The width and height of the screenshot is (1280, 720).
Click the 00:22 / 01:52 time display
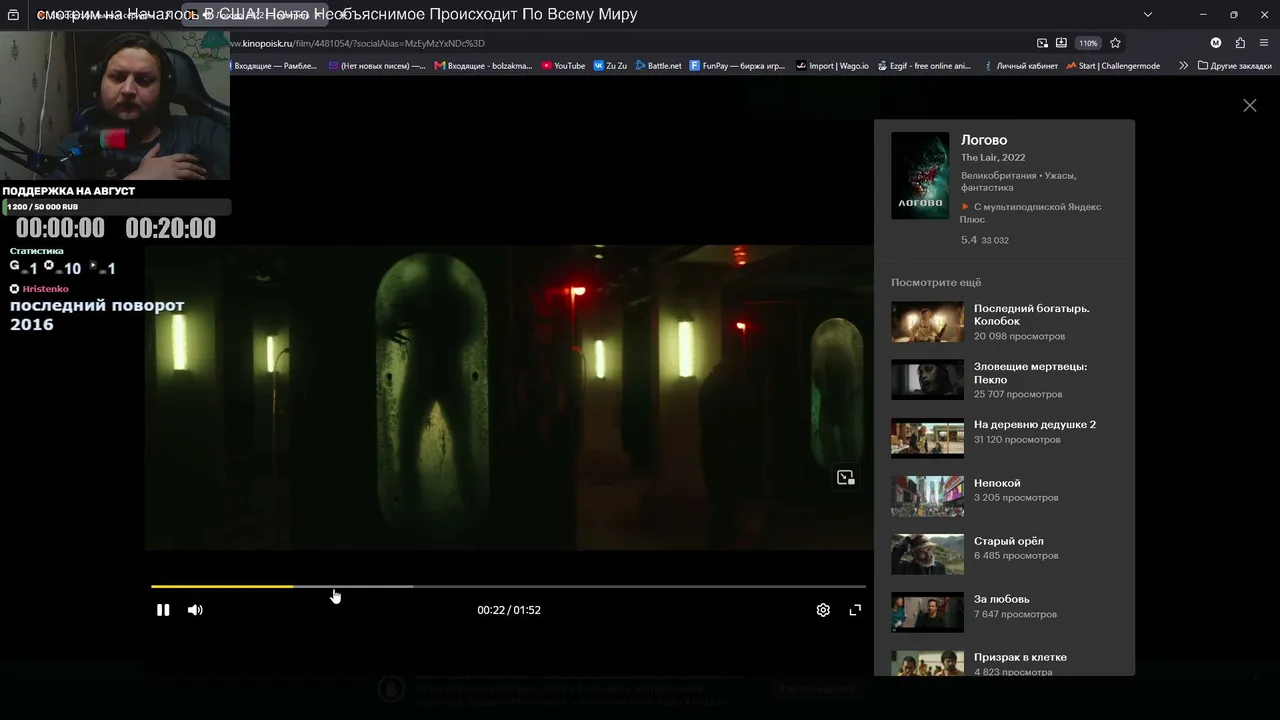(x=509, y=610)
